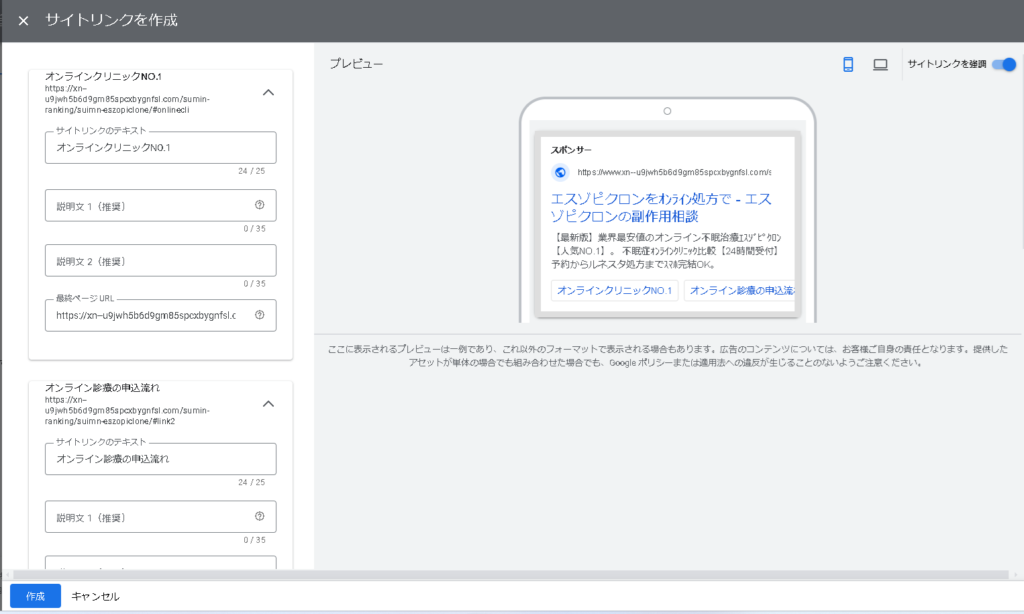Open help icon for second card's 説明文 1

(x=260, y=517)
